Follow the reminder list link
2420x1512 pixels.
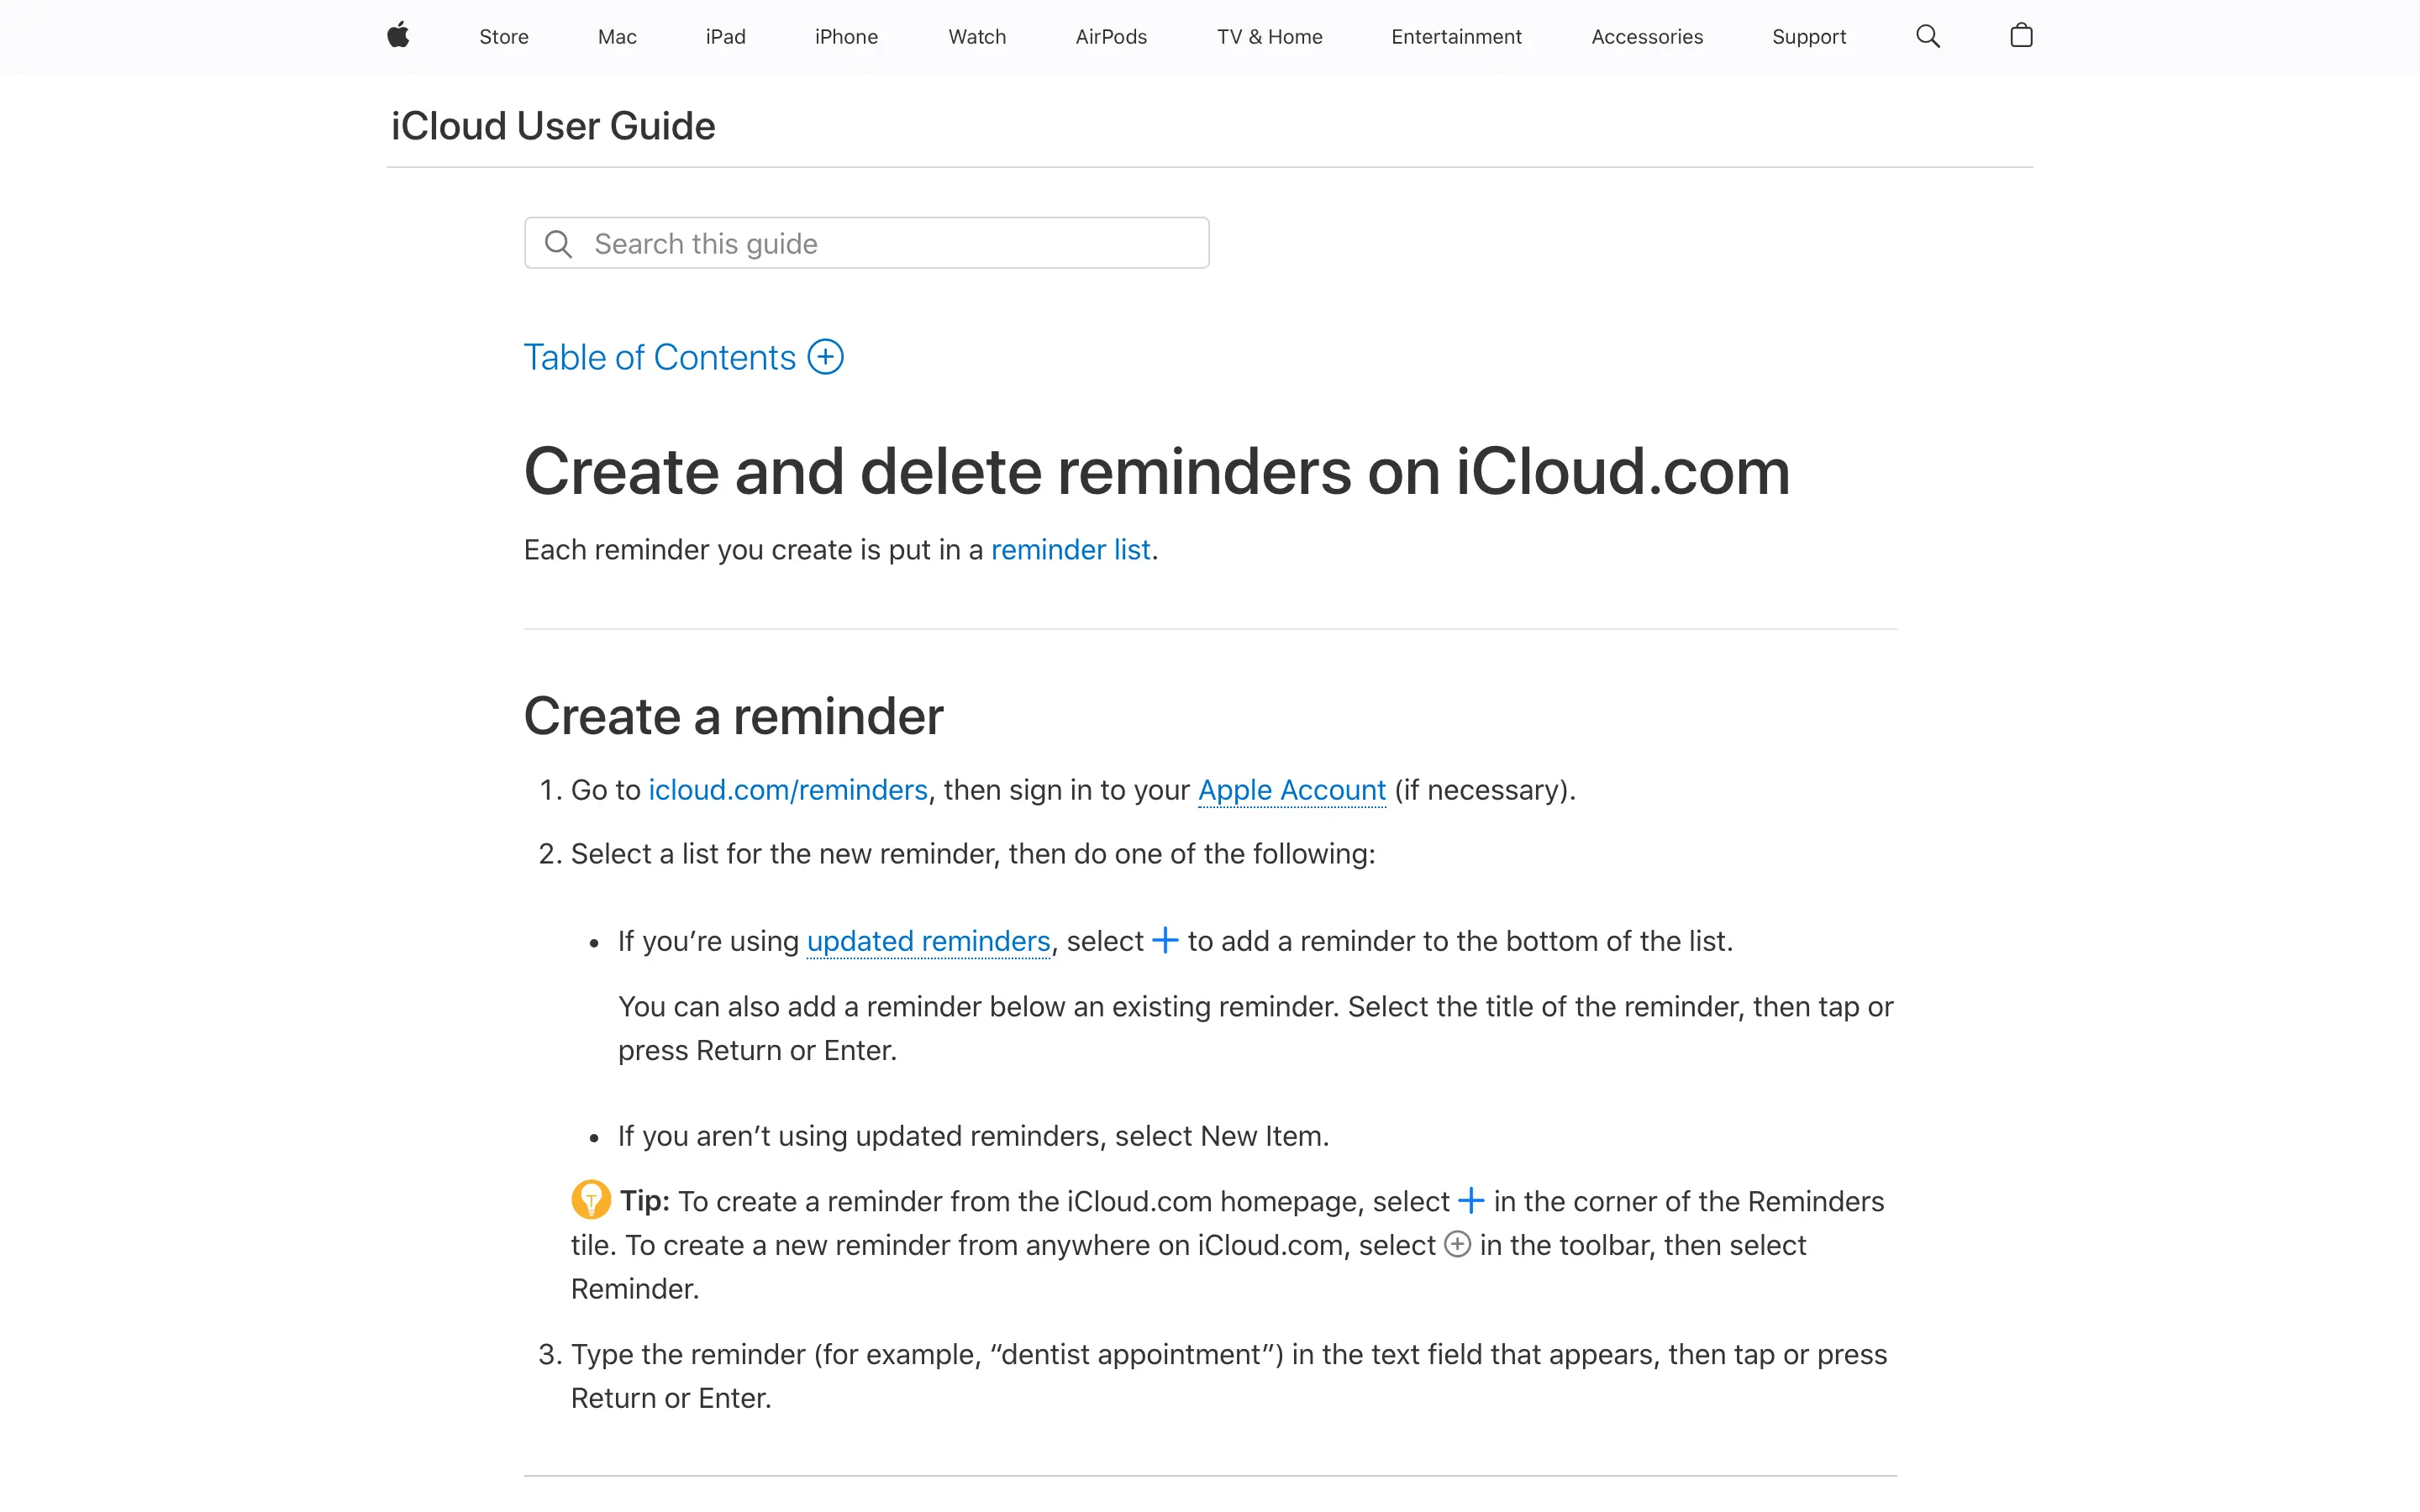click(1070, 550)
